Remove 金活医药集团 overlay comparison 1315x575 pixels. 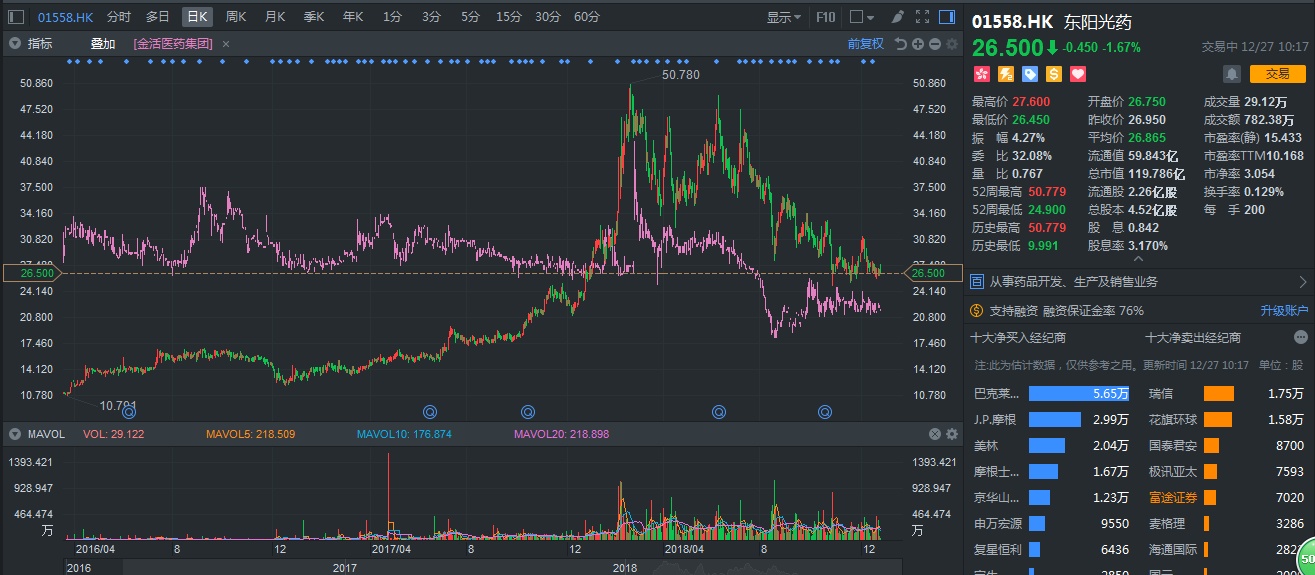pos(226,44)
